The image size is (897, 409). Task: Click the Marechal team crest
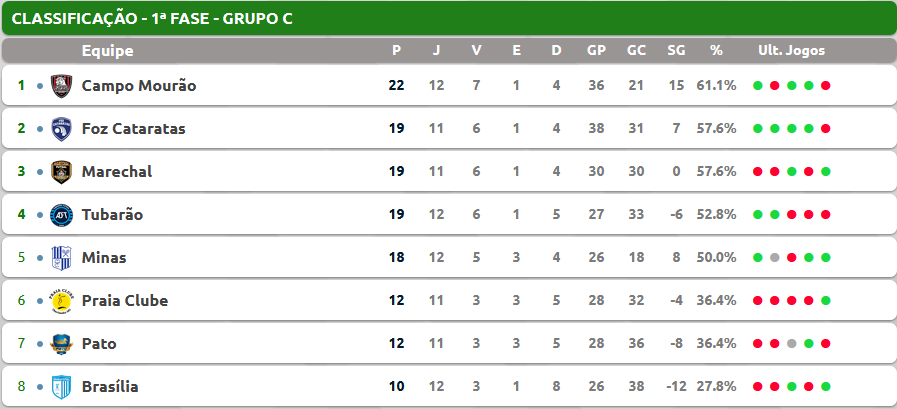coord(61,172)
